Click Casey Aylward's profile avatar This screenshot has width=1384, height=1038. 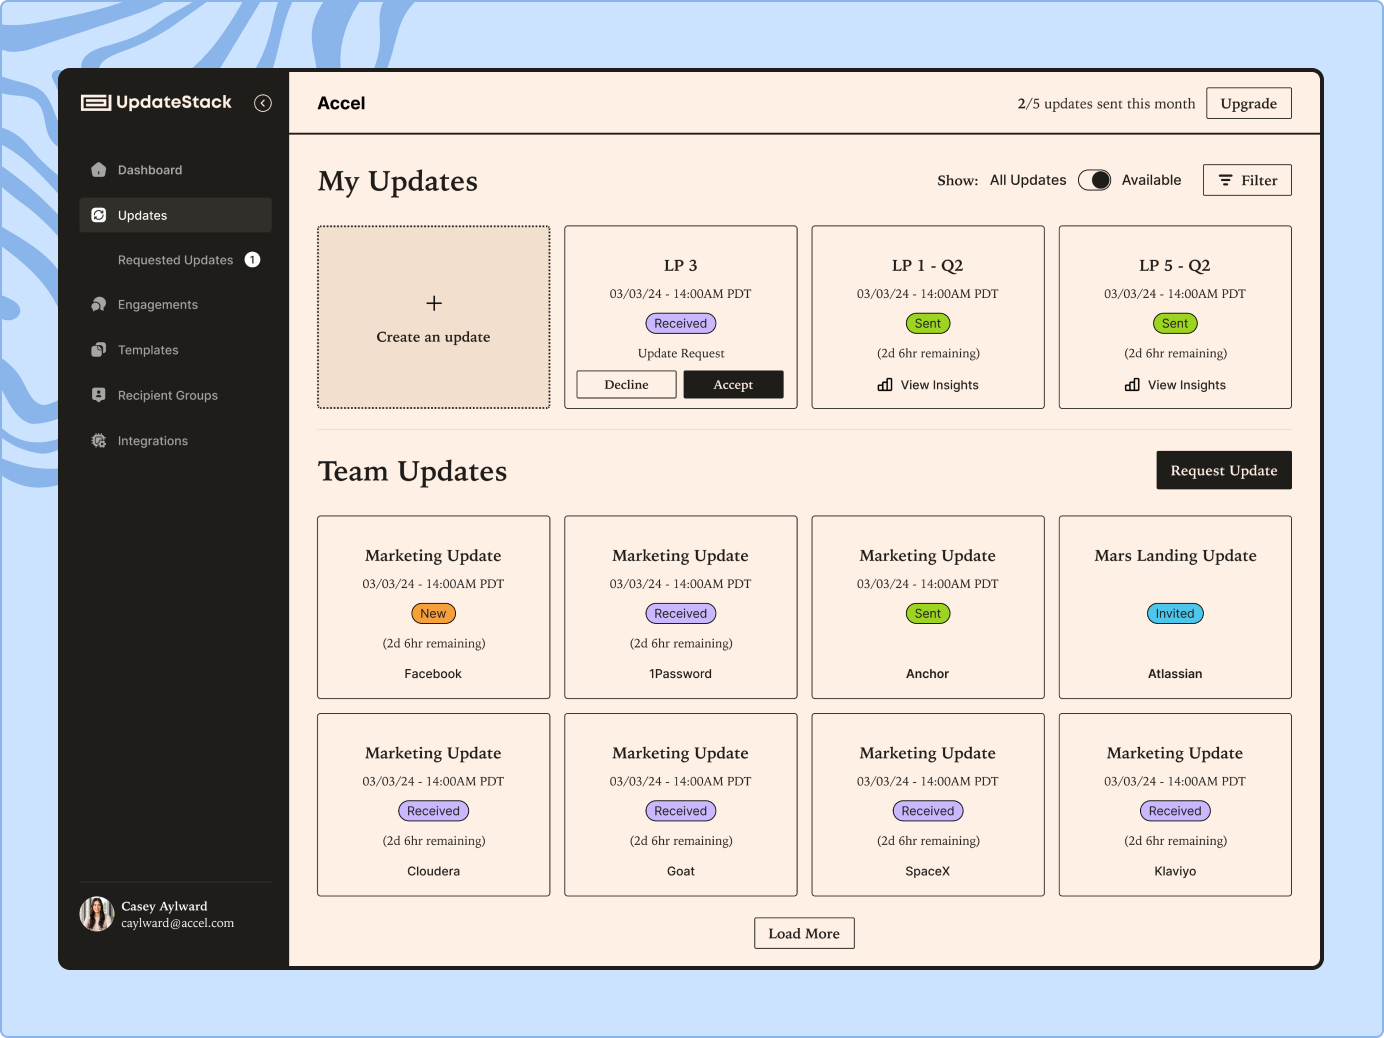click(97, 914)
